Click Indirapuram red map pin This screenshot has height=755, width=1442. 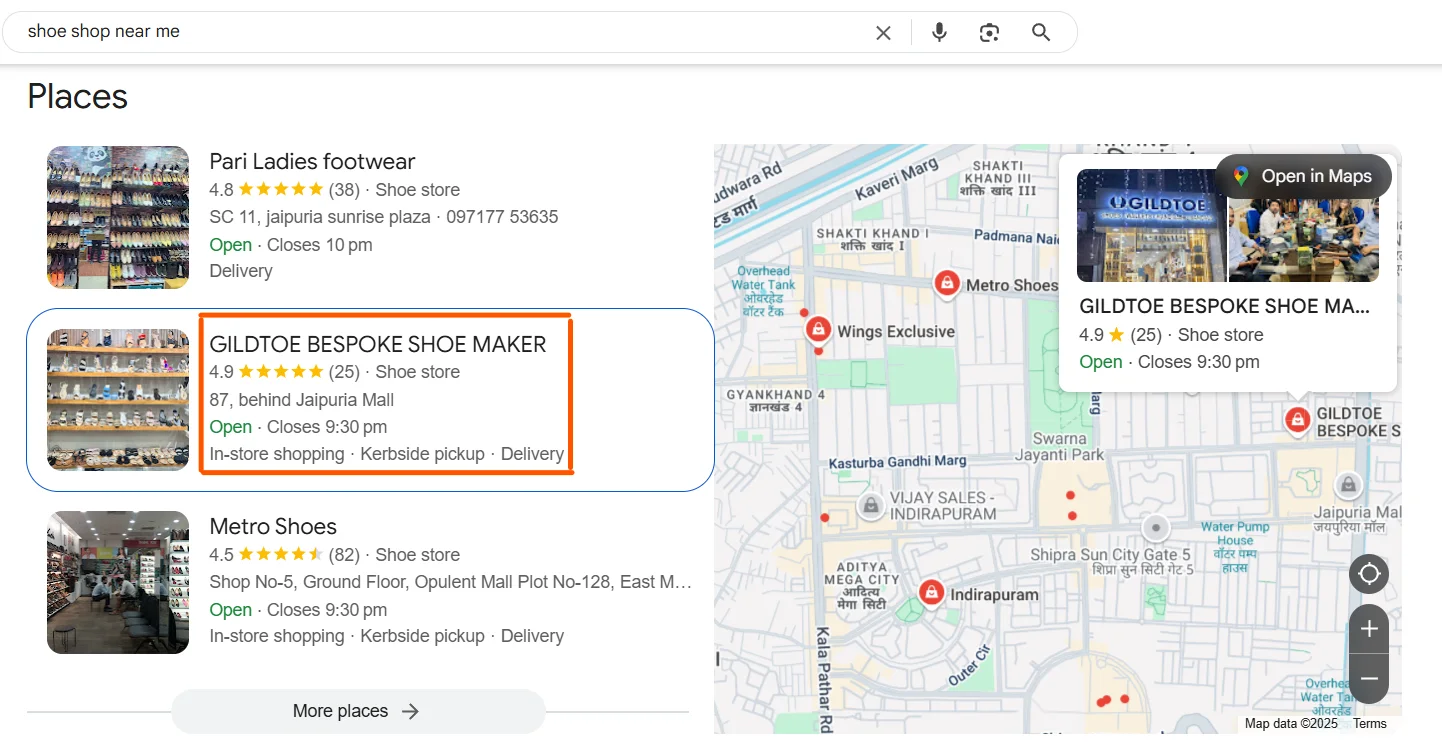pos(931,592)
